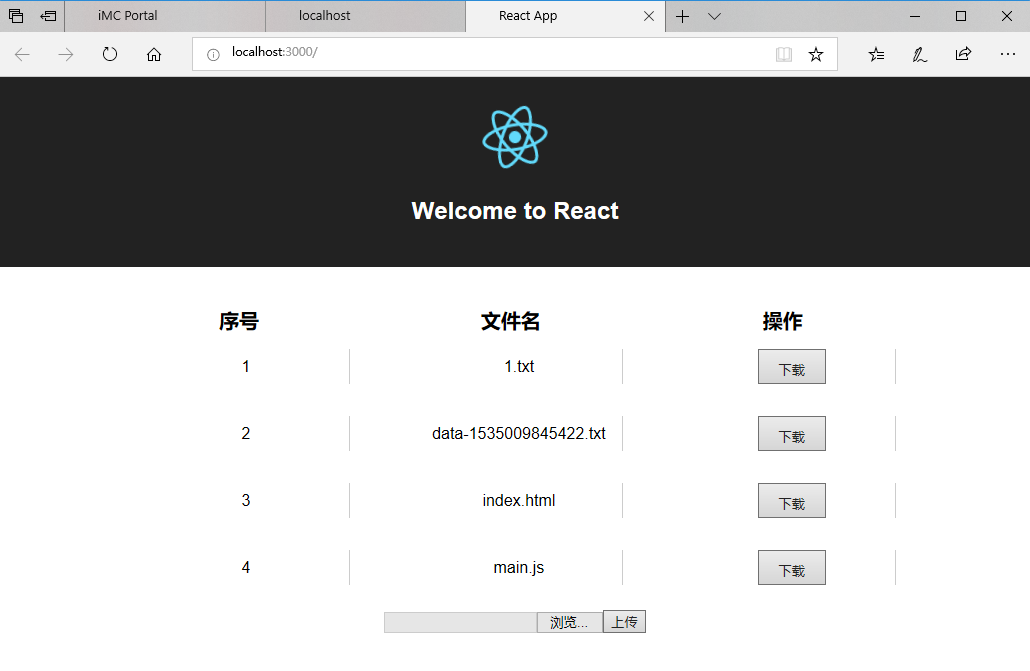Maximize the browser window

(x=961, y=16)
